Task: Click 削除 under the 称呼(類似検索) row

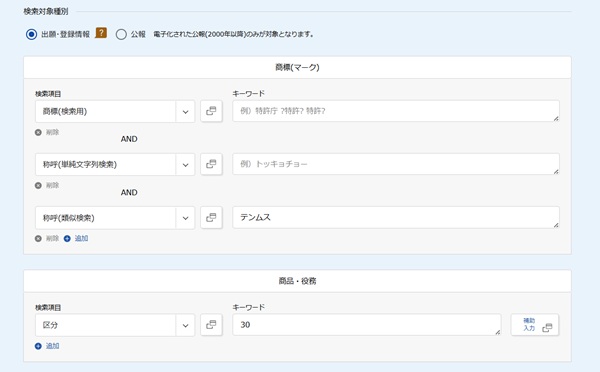Action: (52, 238)
